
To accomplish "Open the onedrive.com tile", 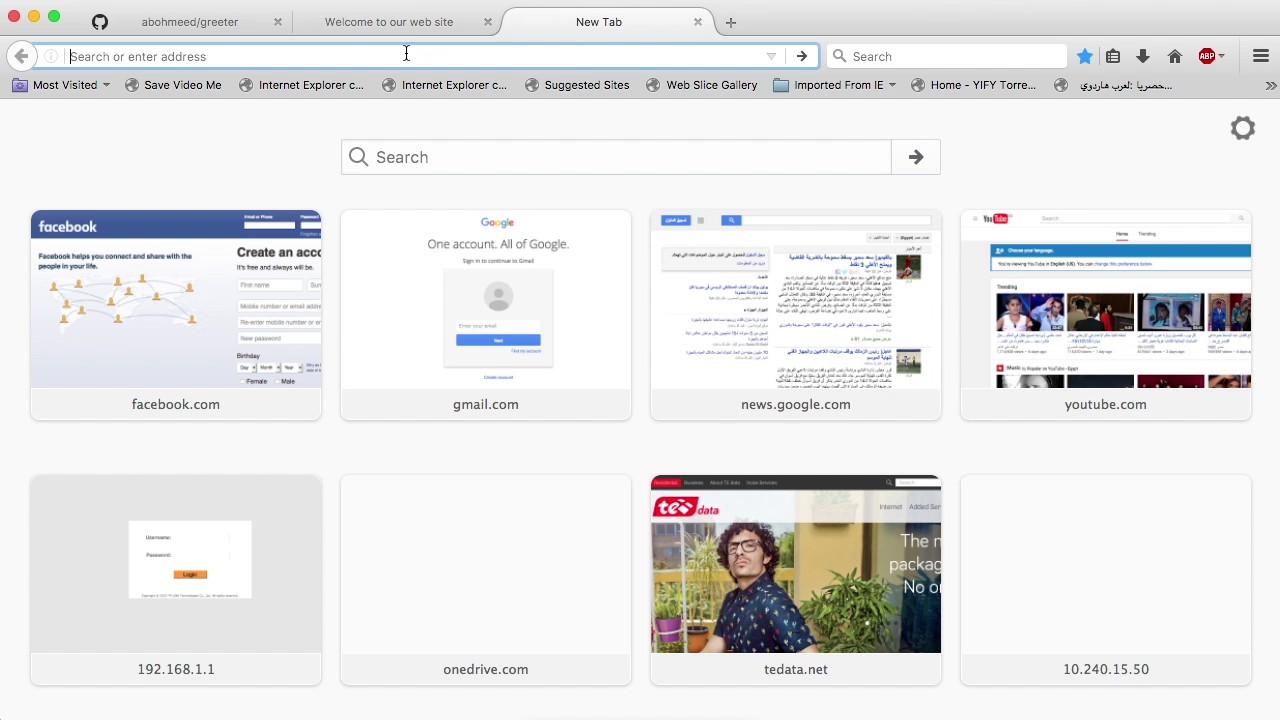I will click(486, 580).
